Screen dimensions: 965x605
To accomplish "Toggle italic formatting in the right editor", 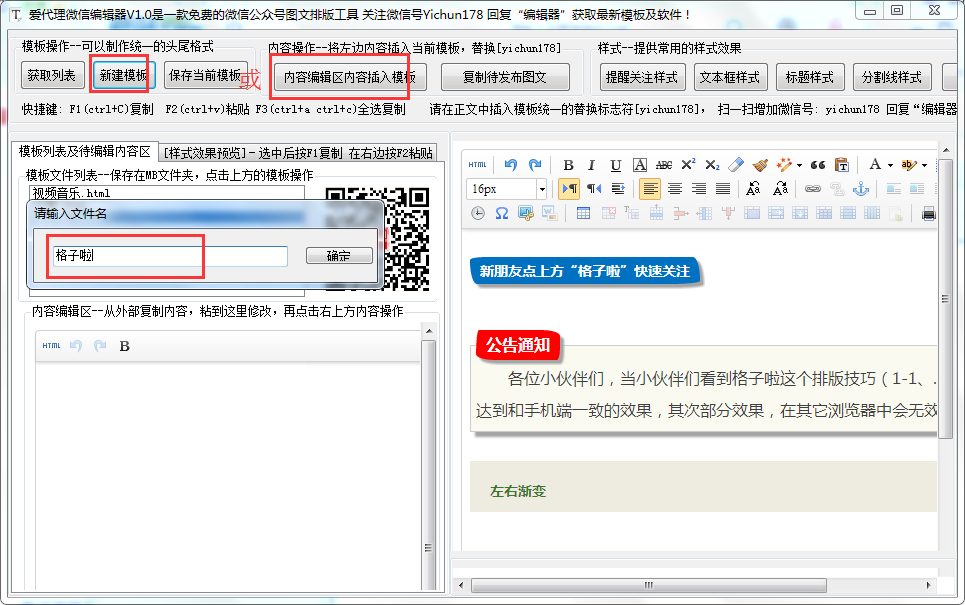I will [x=591, y=165].
